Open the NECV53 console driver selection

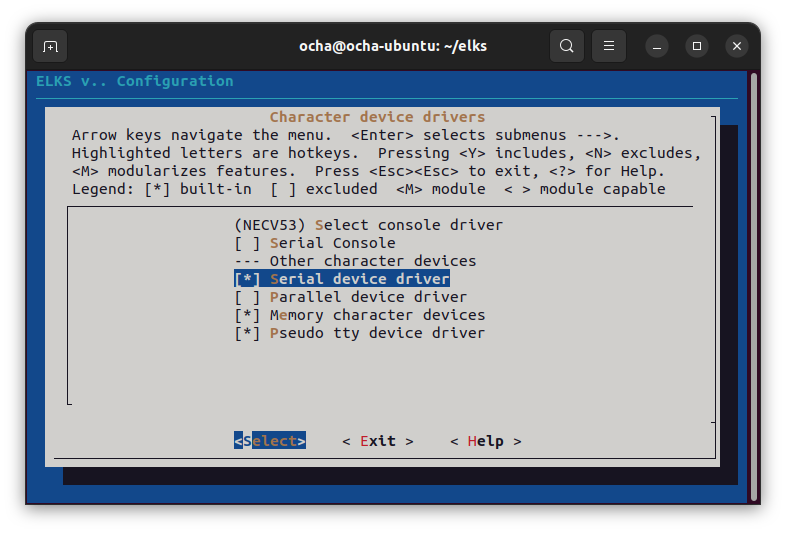point(368,225)
